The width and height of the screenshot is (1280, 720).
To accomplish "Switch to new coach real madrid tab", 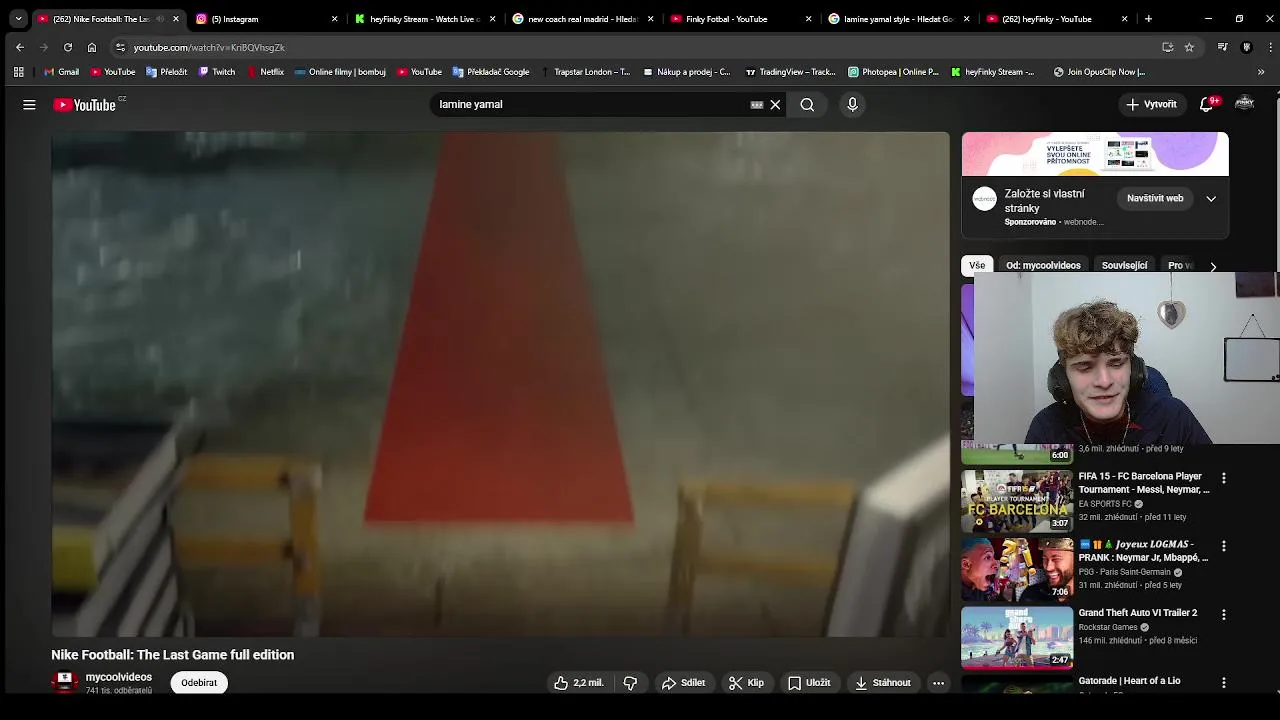I will [x=583, y=19].
